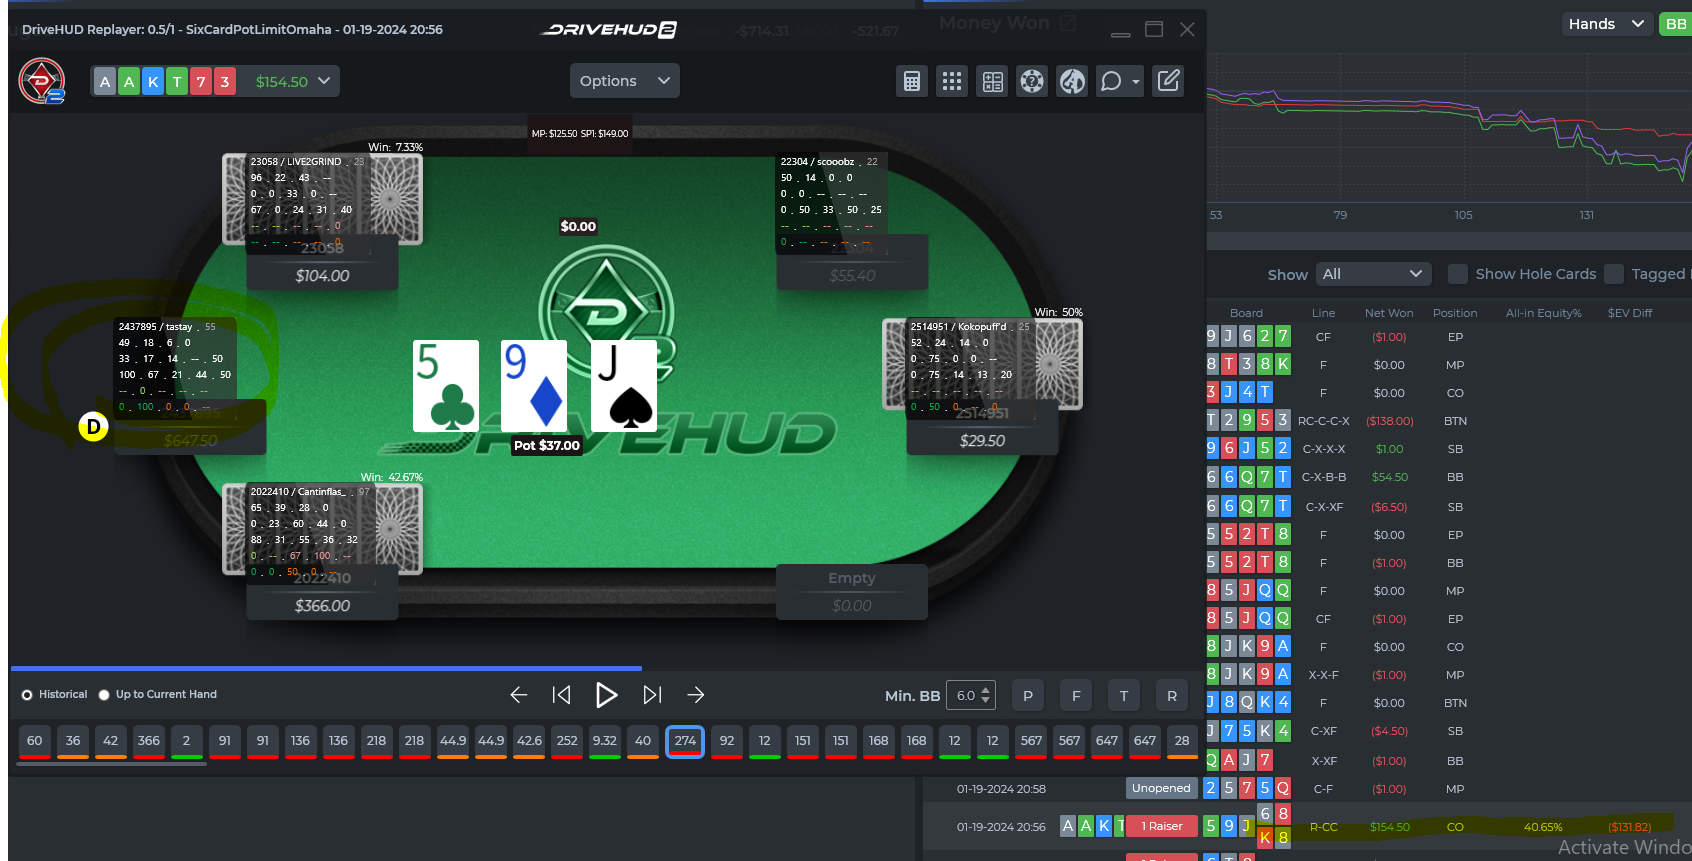This screenshot has height=861, width=1692.
Task: Switch to BB display toggle
Action: coord(1676,24)
